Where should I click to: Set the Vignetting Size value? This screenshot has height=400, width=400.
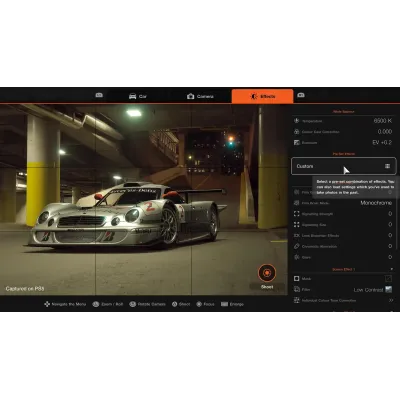click(x=390, y=225)
